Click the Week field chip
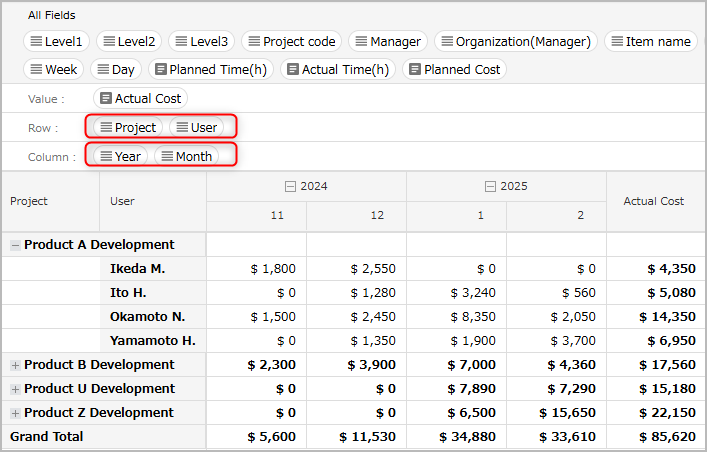The height and width of the screenshot is (452, 707). (54, 69)
